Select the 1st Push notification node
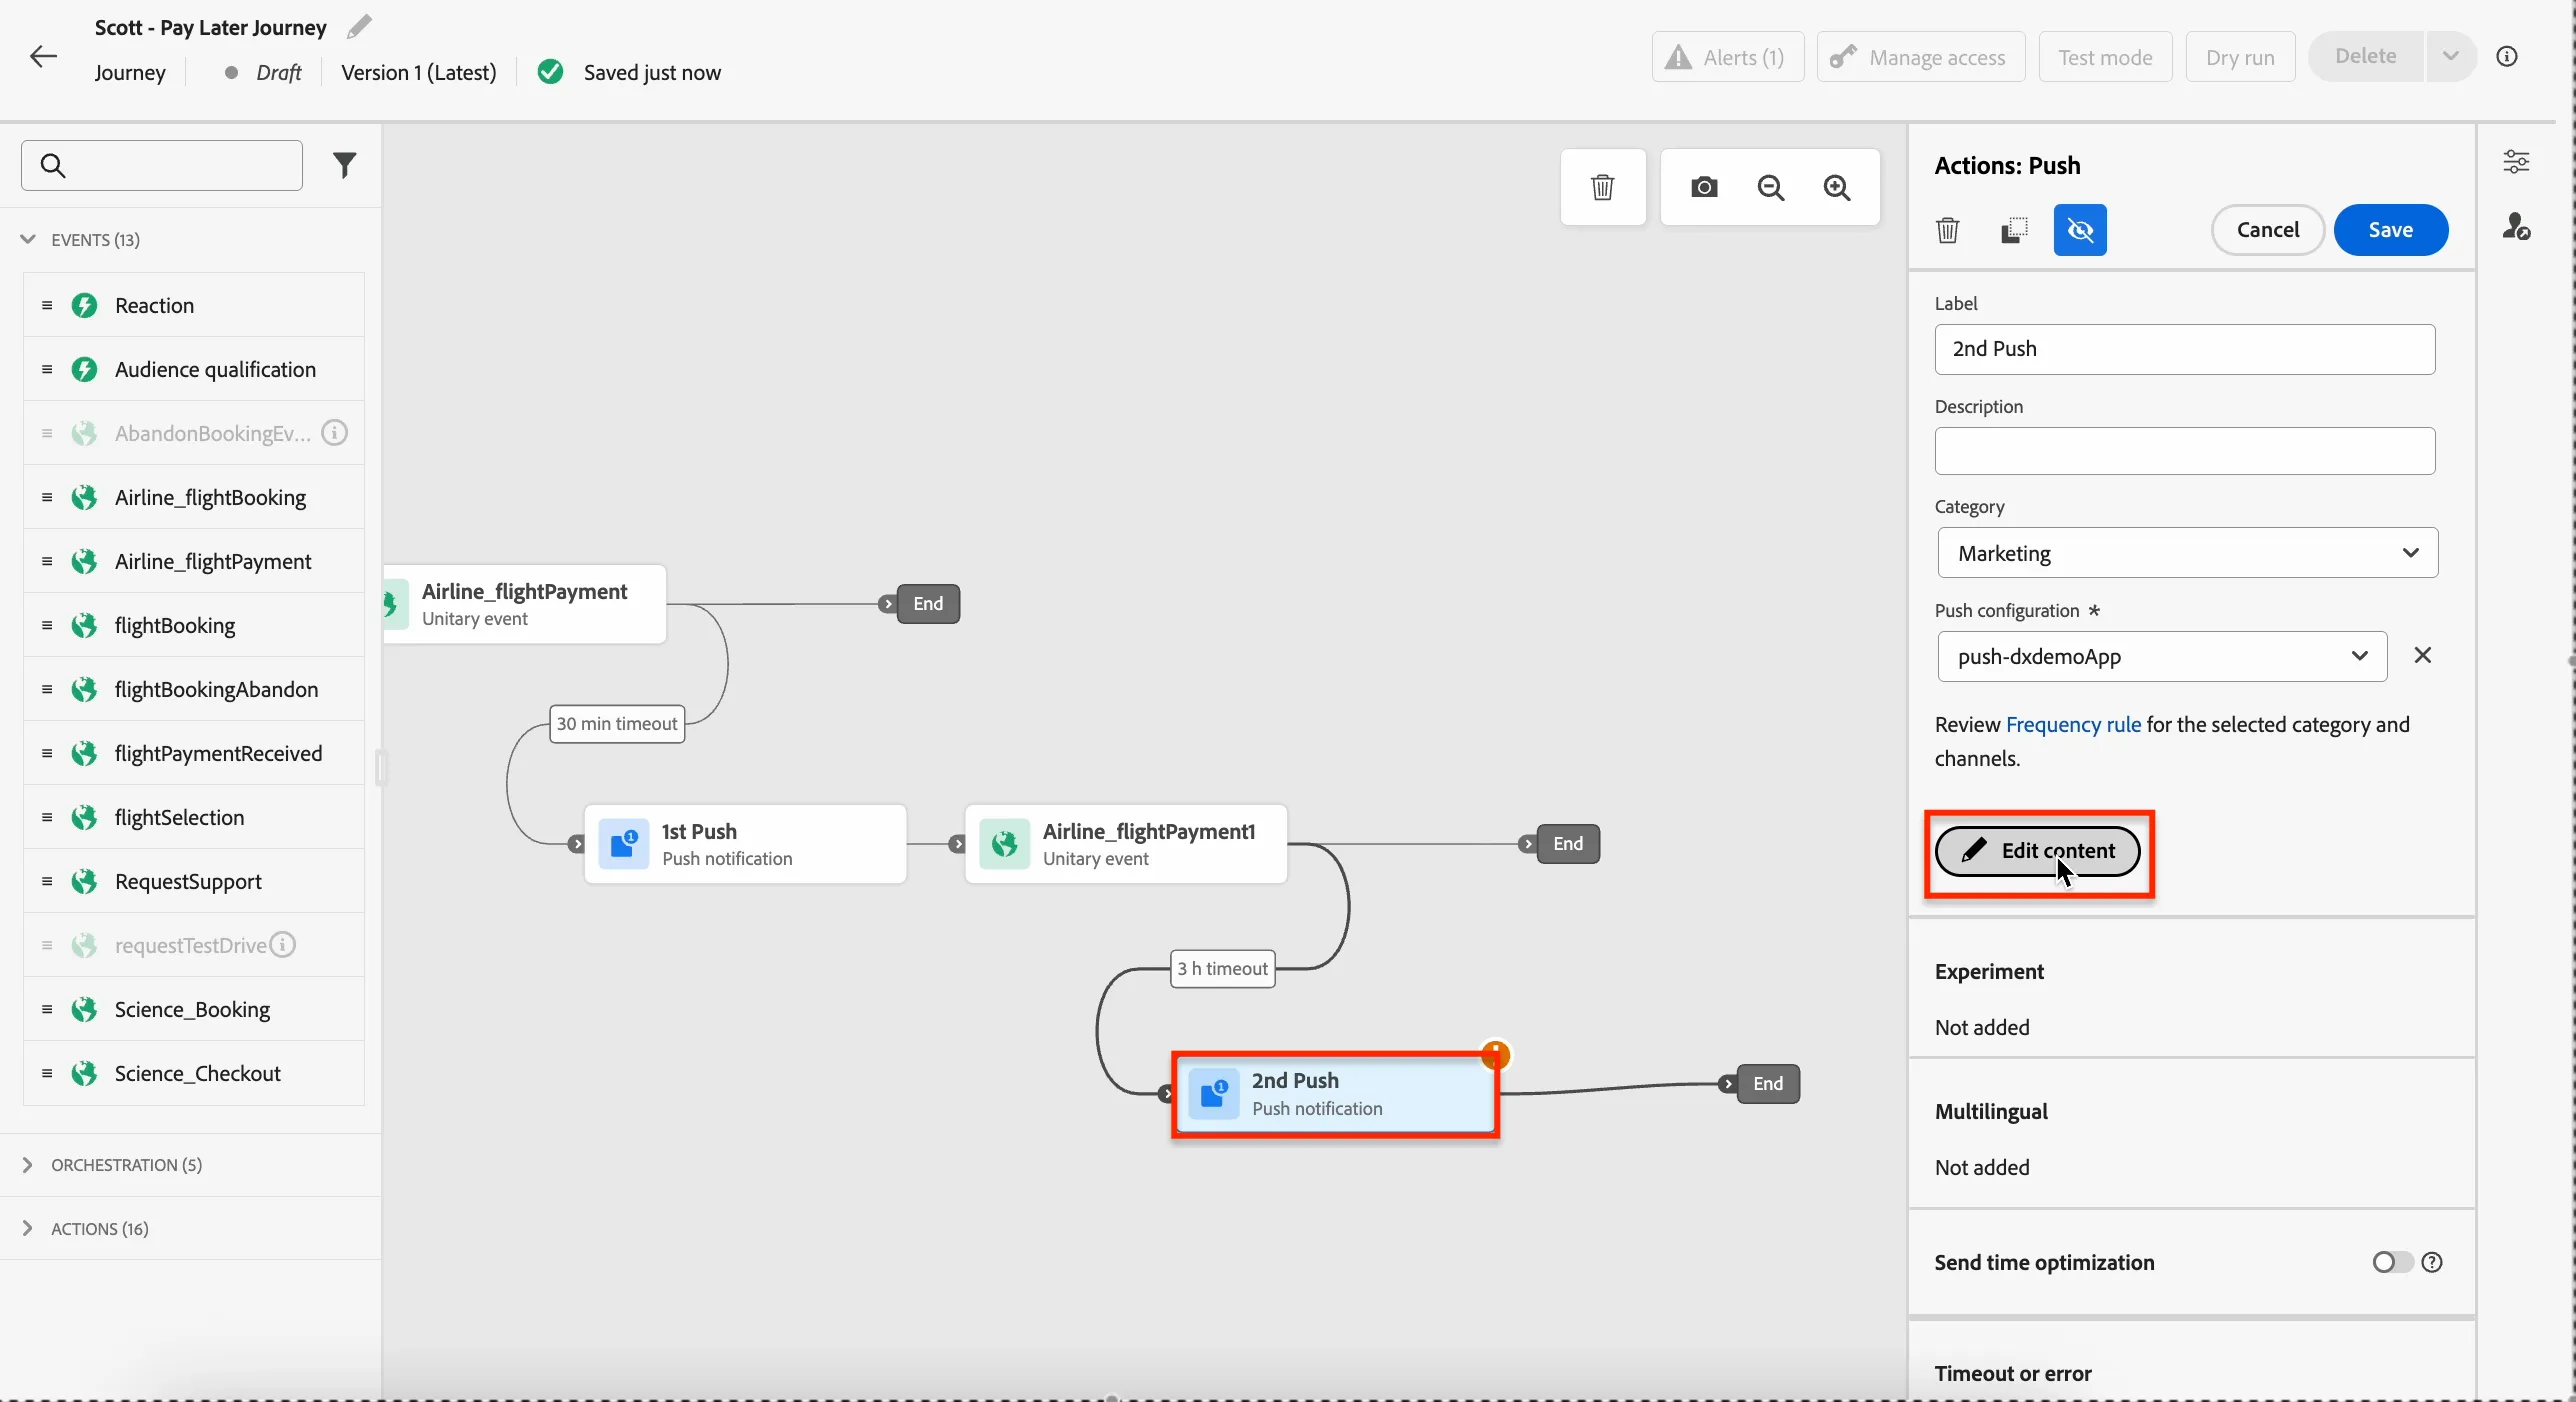 [745, 844]
